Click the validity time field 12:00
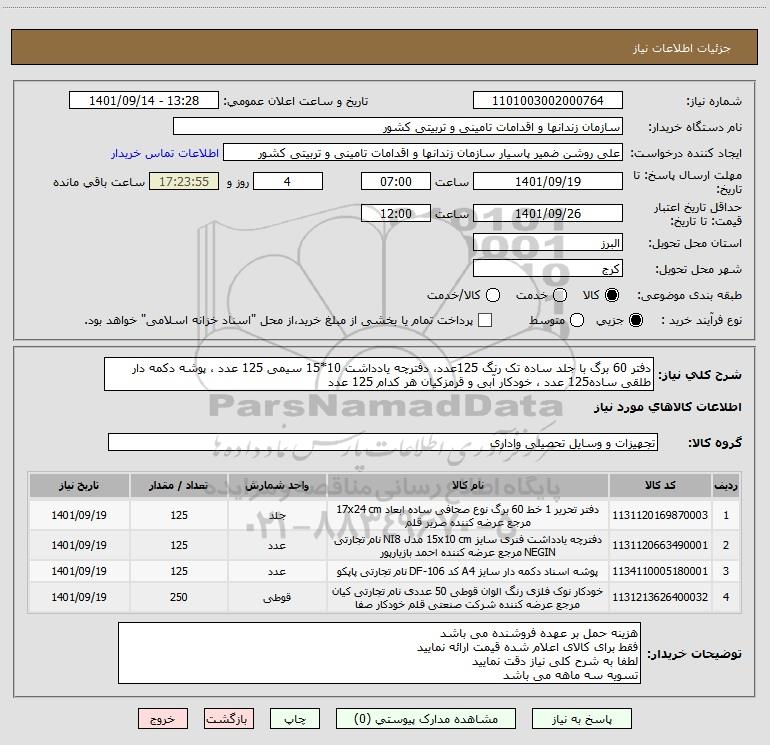 pos(396,213)
